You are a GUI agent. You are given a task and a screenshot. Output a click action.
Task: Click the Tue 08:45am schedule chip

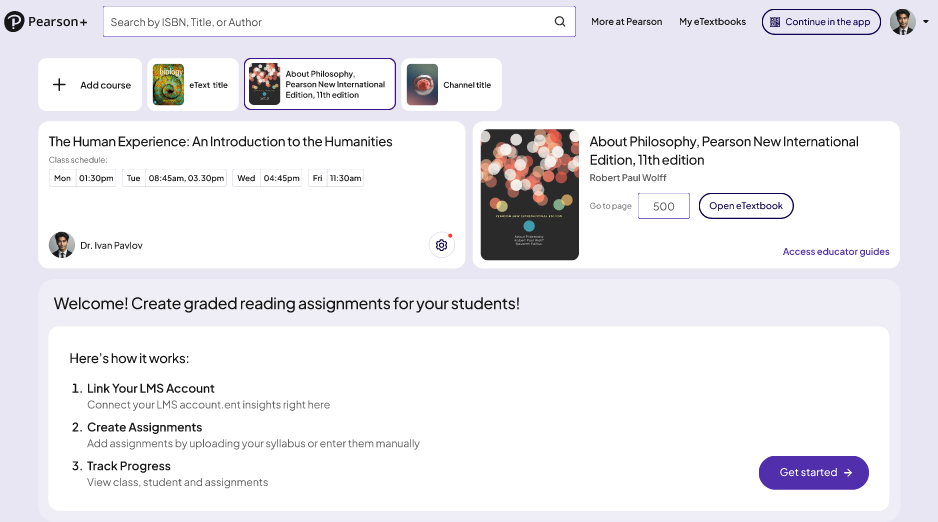(175, 178)
